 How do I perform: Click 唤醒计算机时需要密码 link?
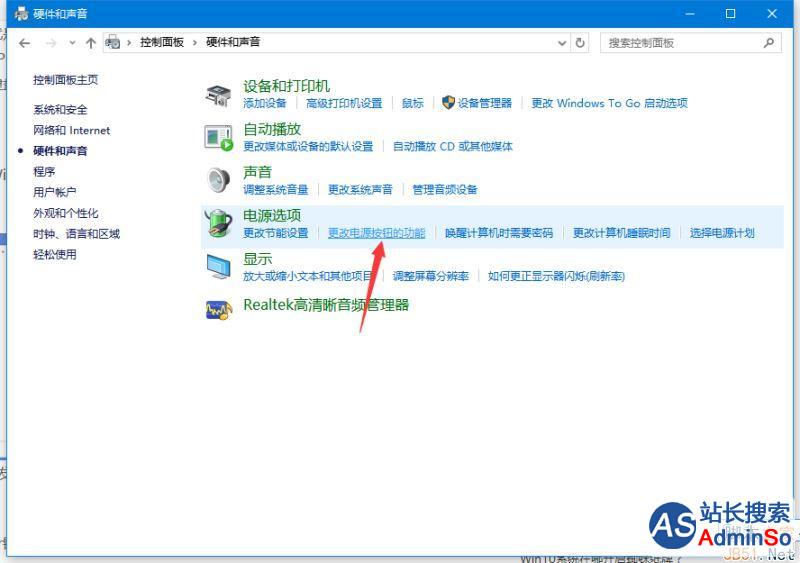click(499, 233)
